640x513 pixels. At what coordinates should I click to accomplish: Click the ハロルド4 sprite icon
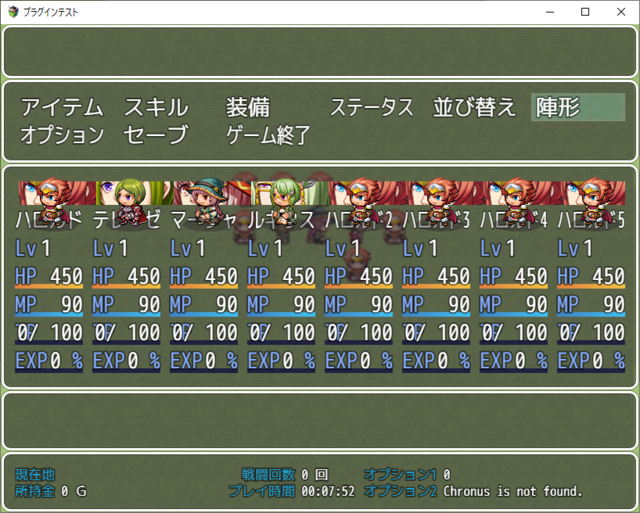517,202
